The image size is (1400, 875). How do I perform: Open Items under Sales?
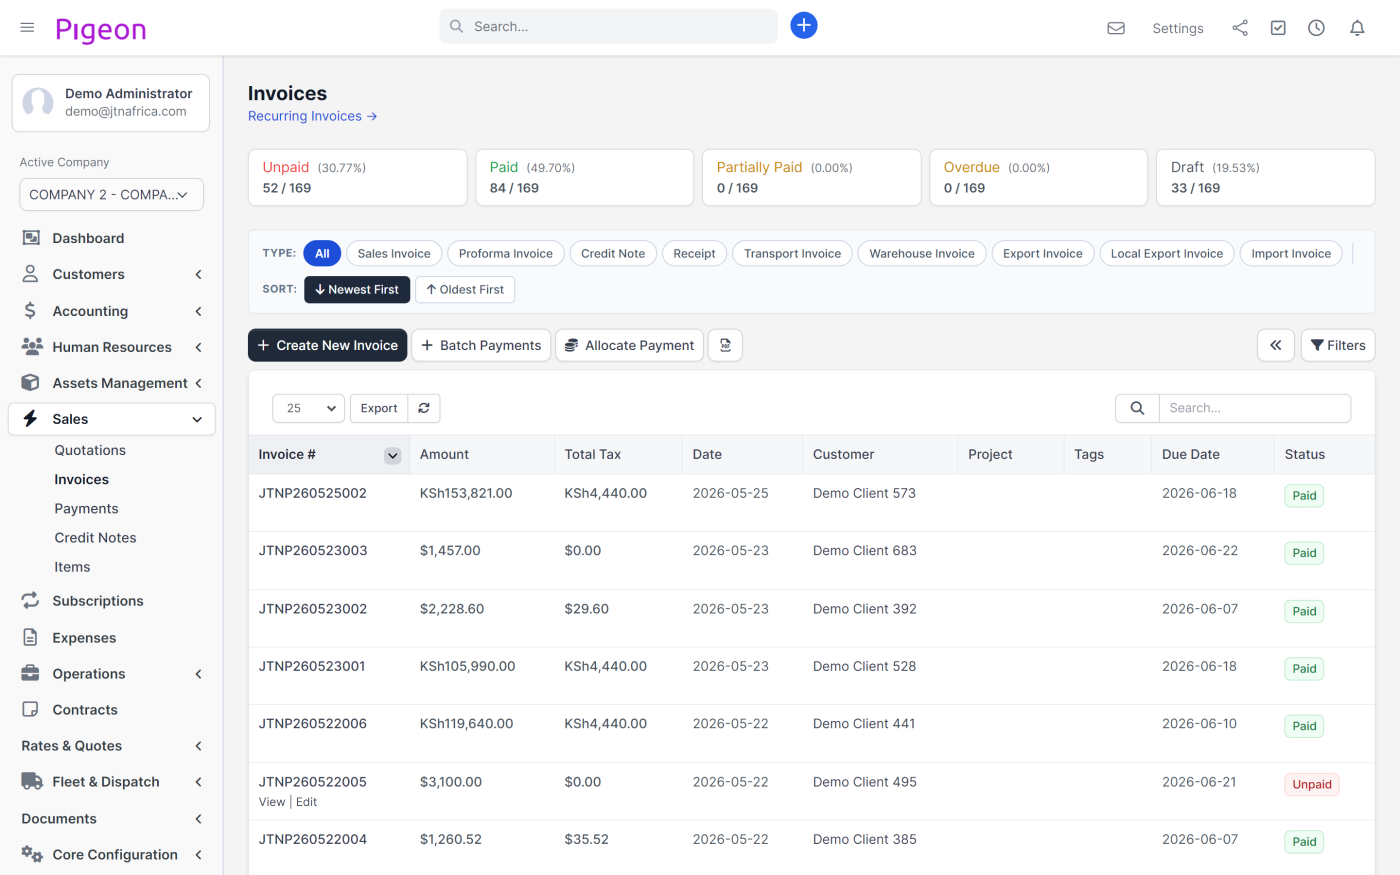pyautogui.click(x=72, y=567)
